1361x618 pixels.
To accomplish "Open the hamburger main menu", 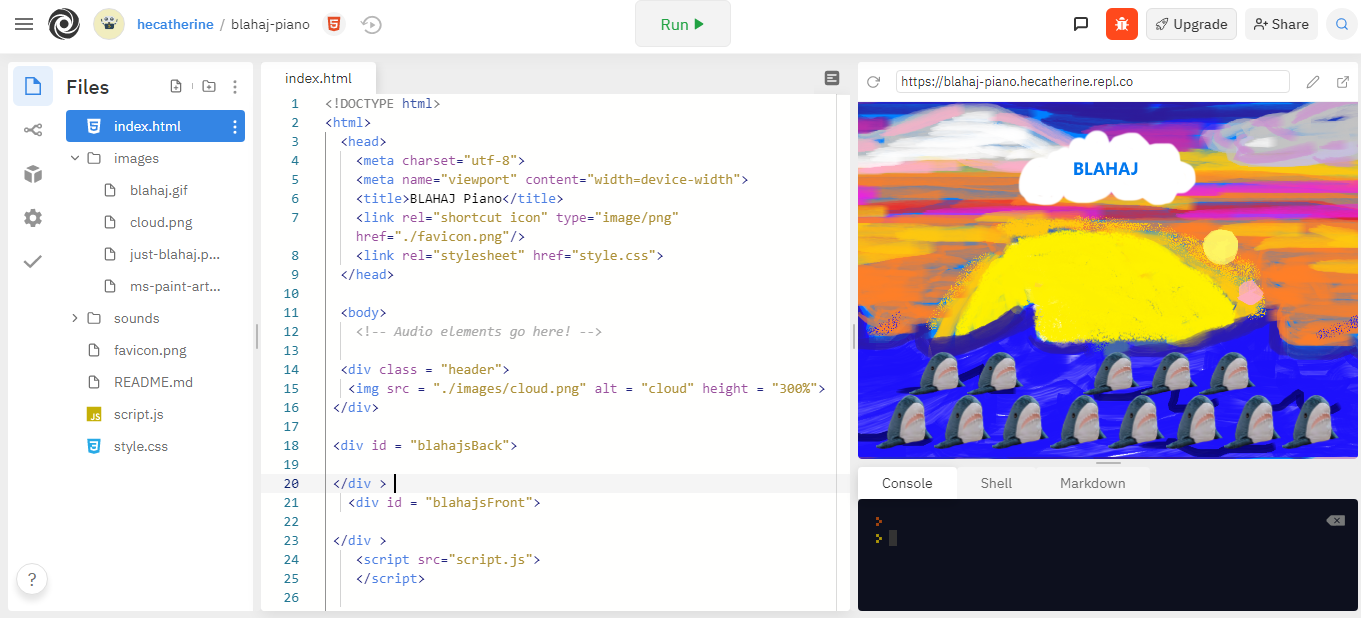I will tap(24, 24).
